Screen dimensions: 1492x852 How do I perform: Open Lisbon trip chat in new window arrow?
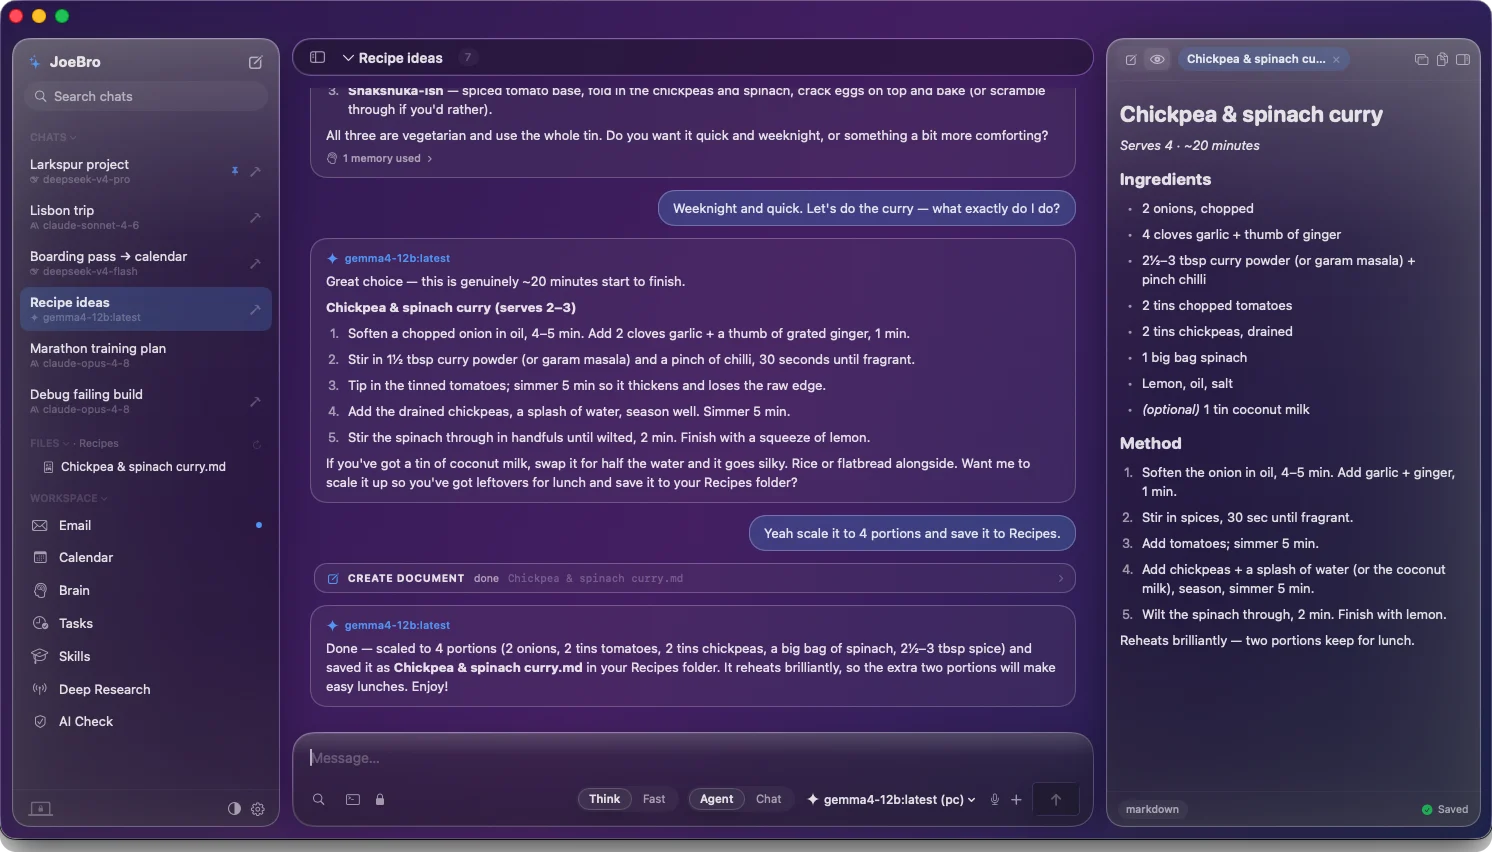pyautogui.click(x=255, y=217)
